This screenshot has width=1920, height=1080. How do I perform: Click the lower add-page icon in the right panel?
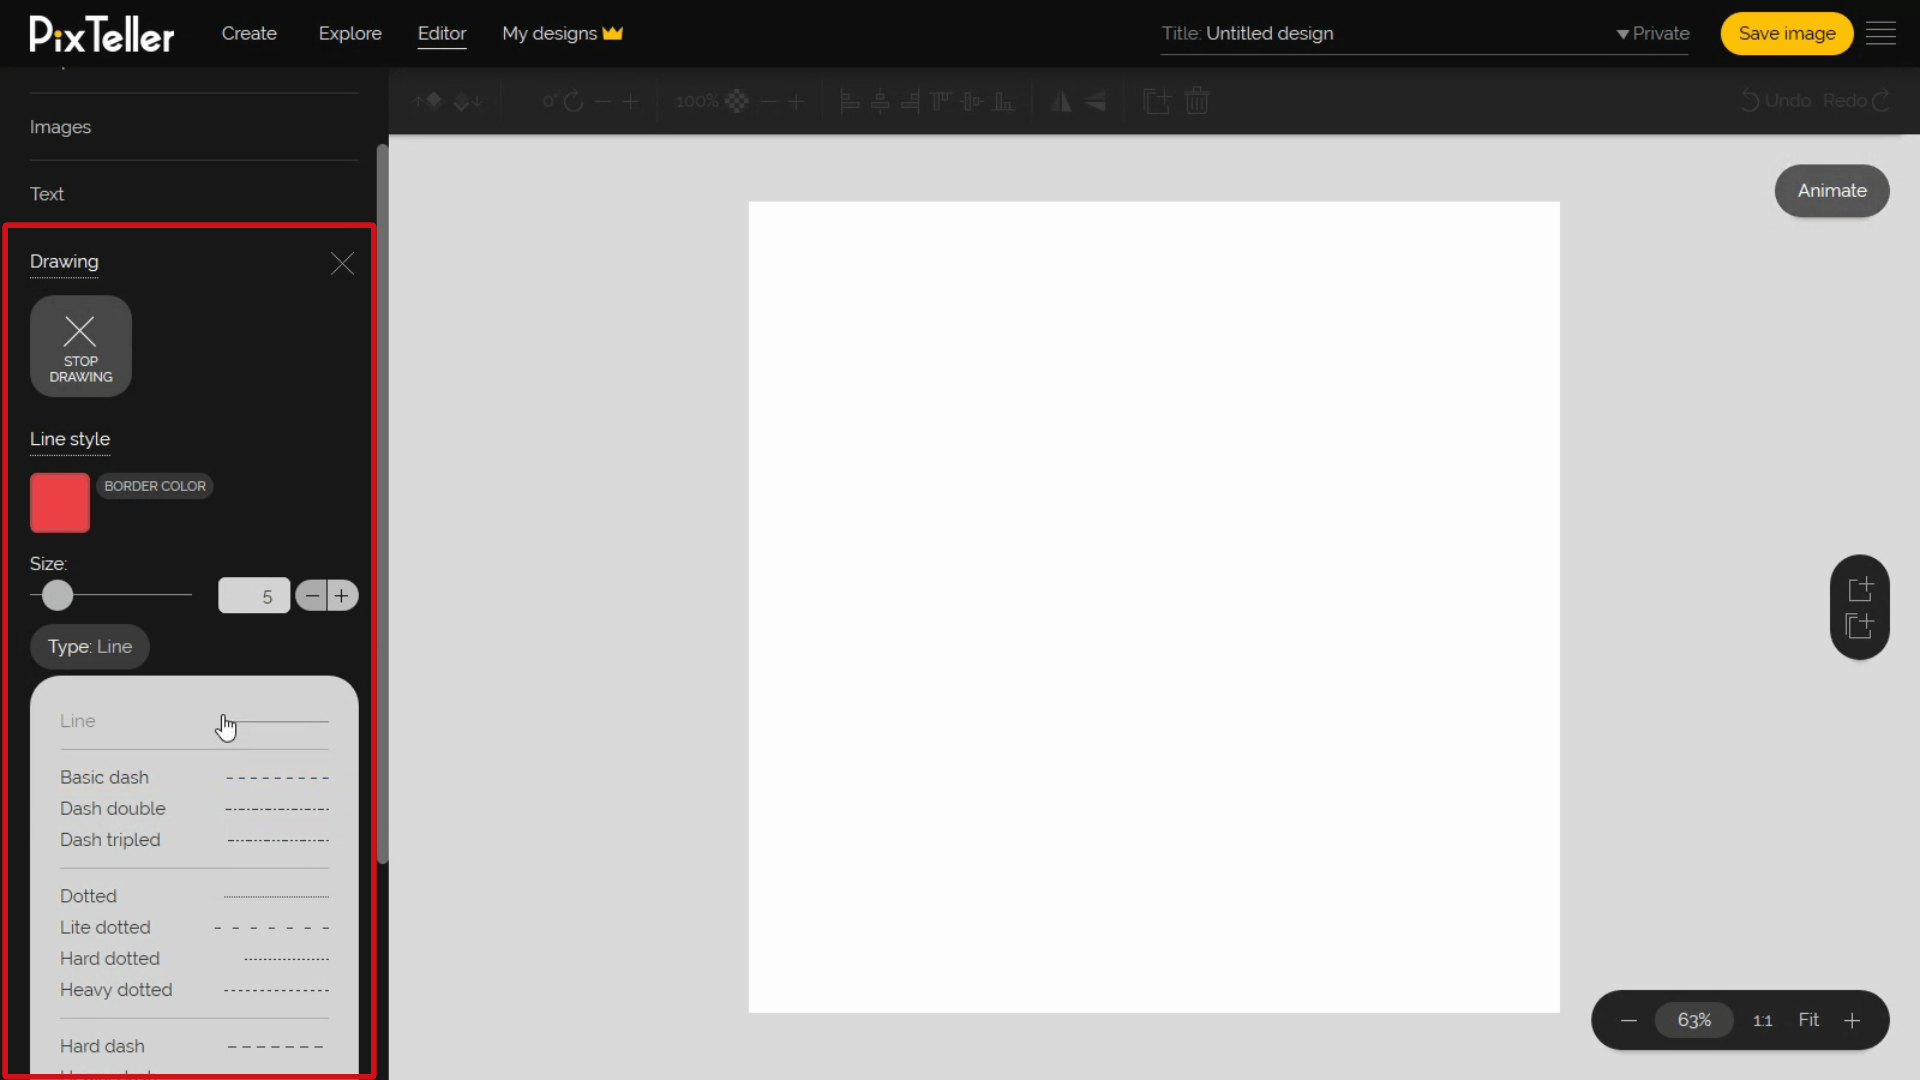(1860, 626)
